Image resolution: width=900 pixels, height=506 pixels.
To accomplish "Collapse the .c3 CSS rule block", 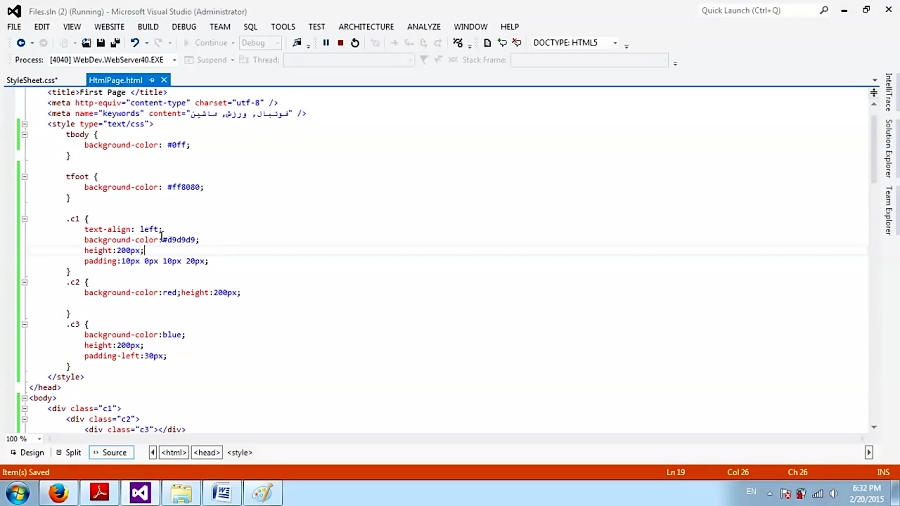I will [x=25, y=324].
